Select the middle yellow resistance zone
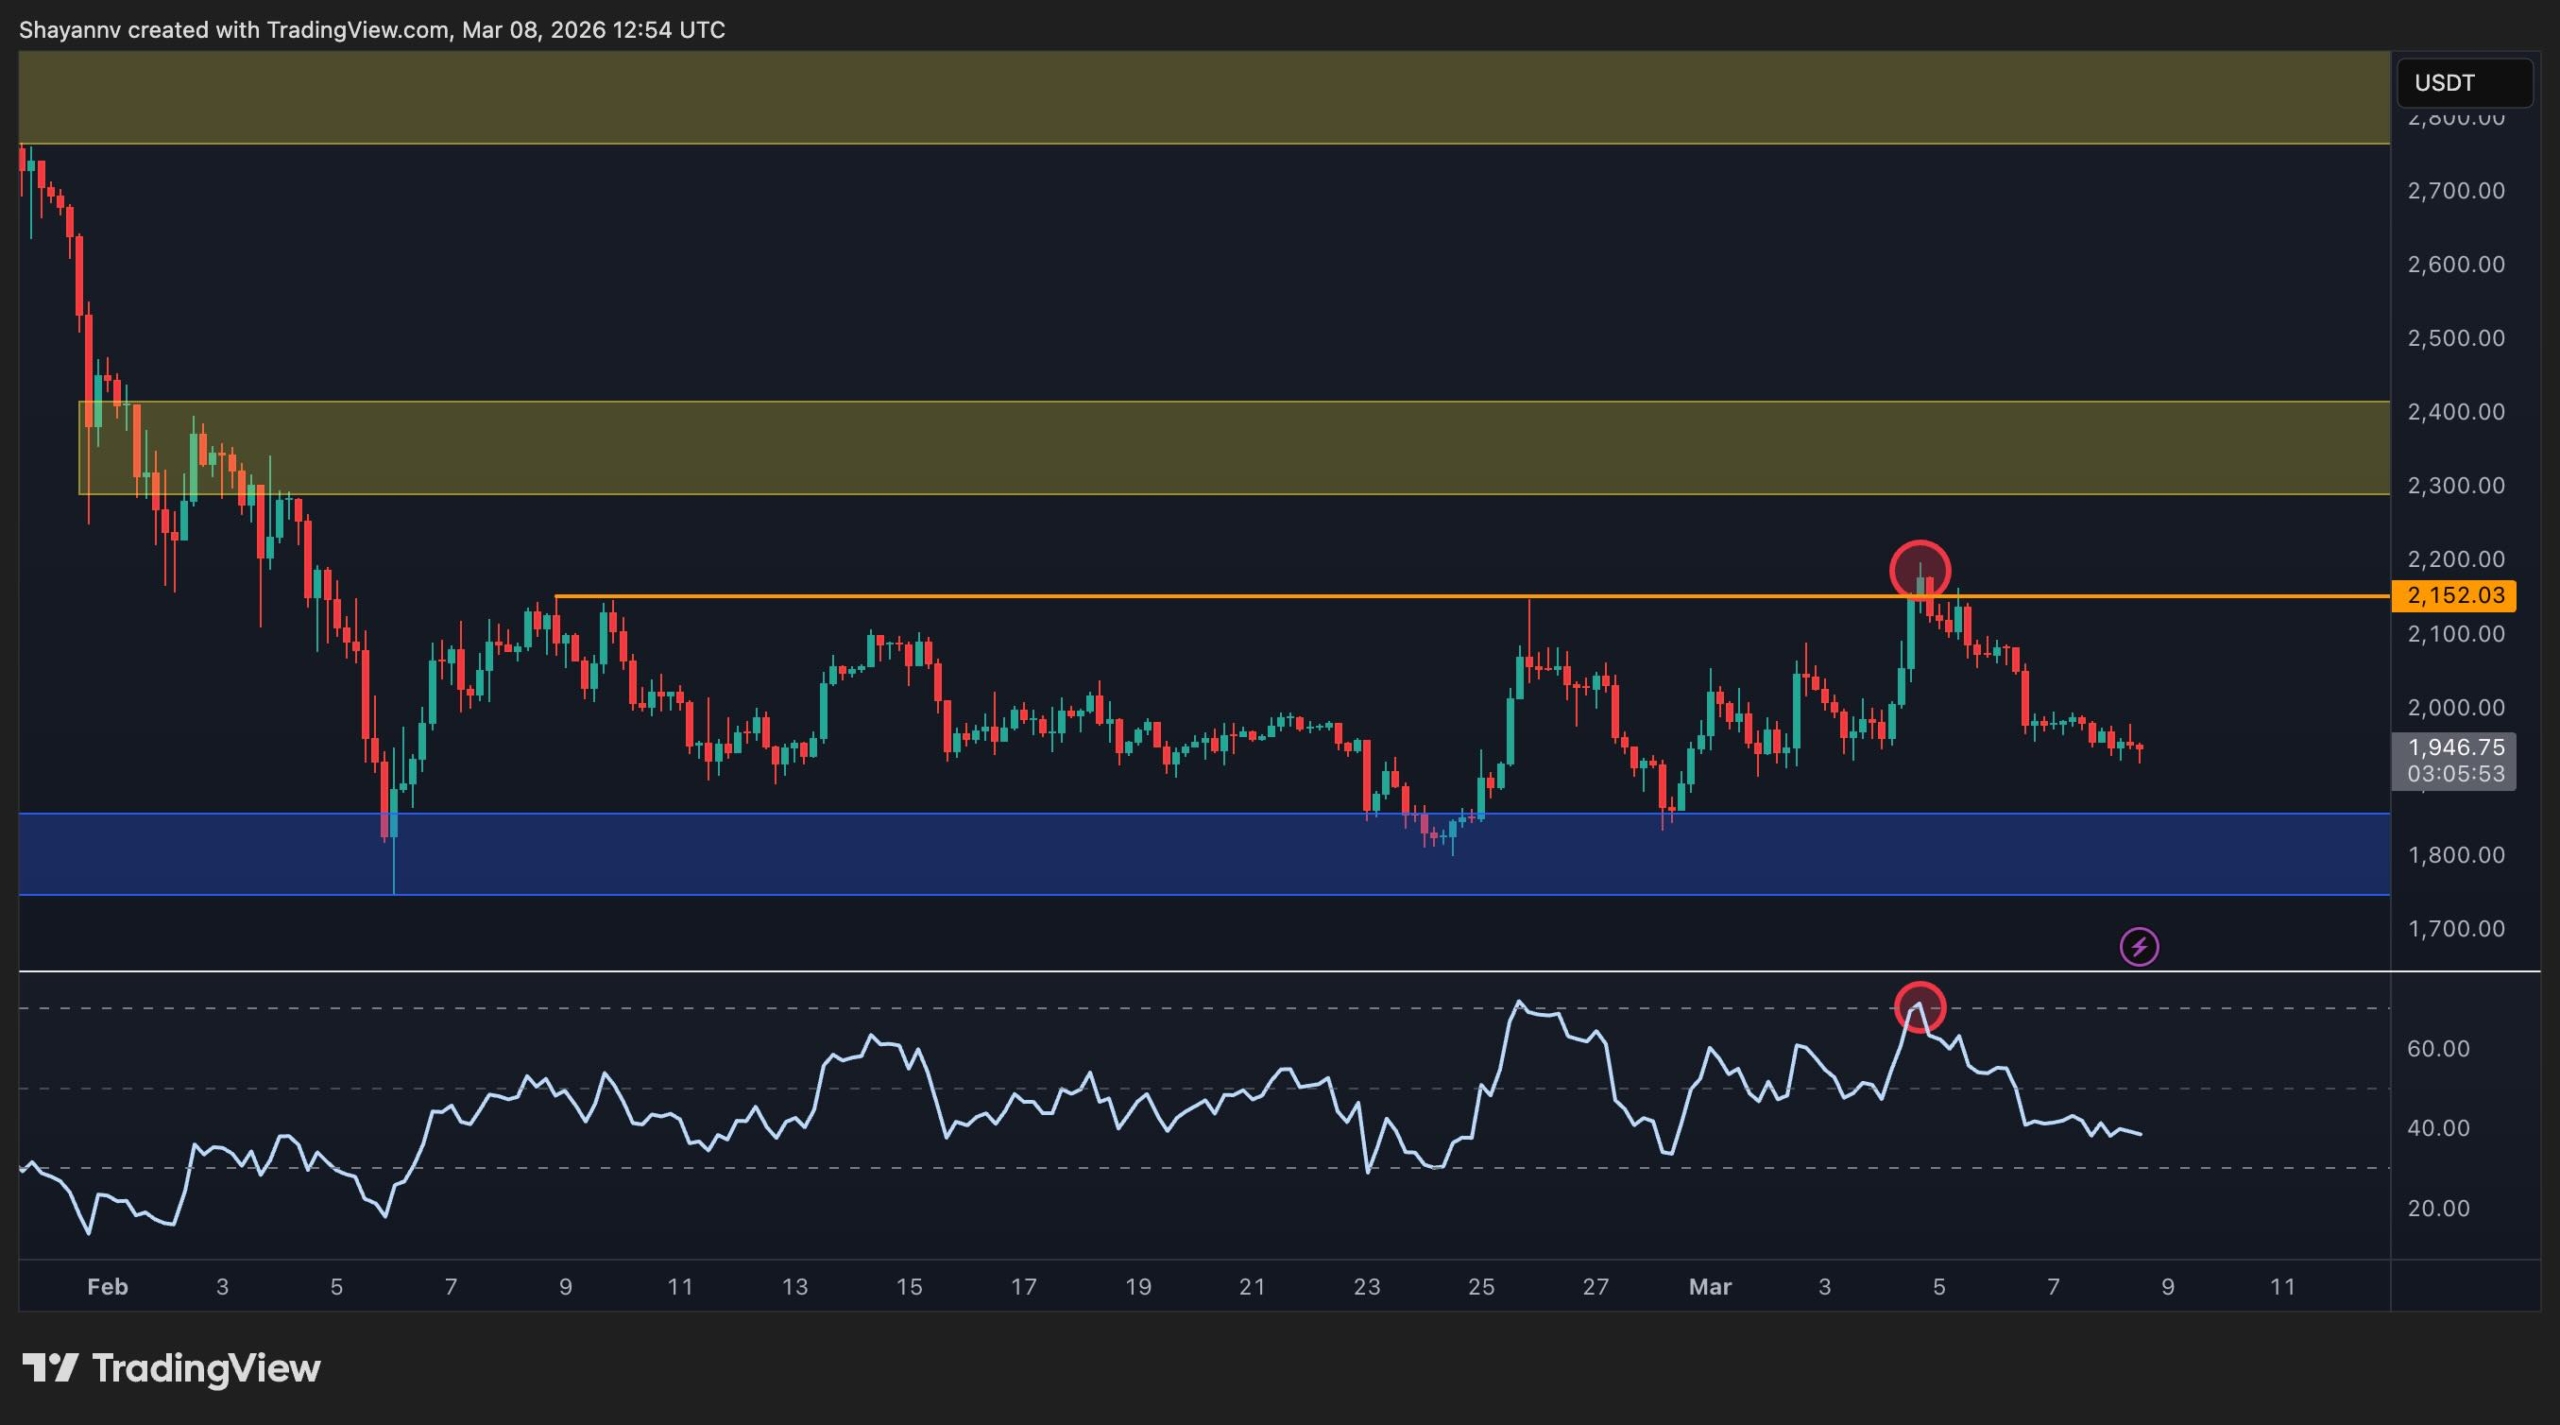Image resolution: width=2560 pixels, height=1425 pixels. pos(1200,448)
